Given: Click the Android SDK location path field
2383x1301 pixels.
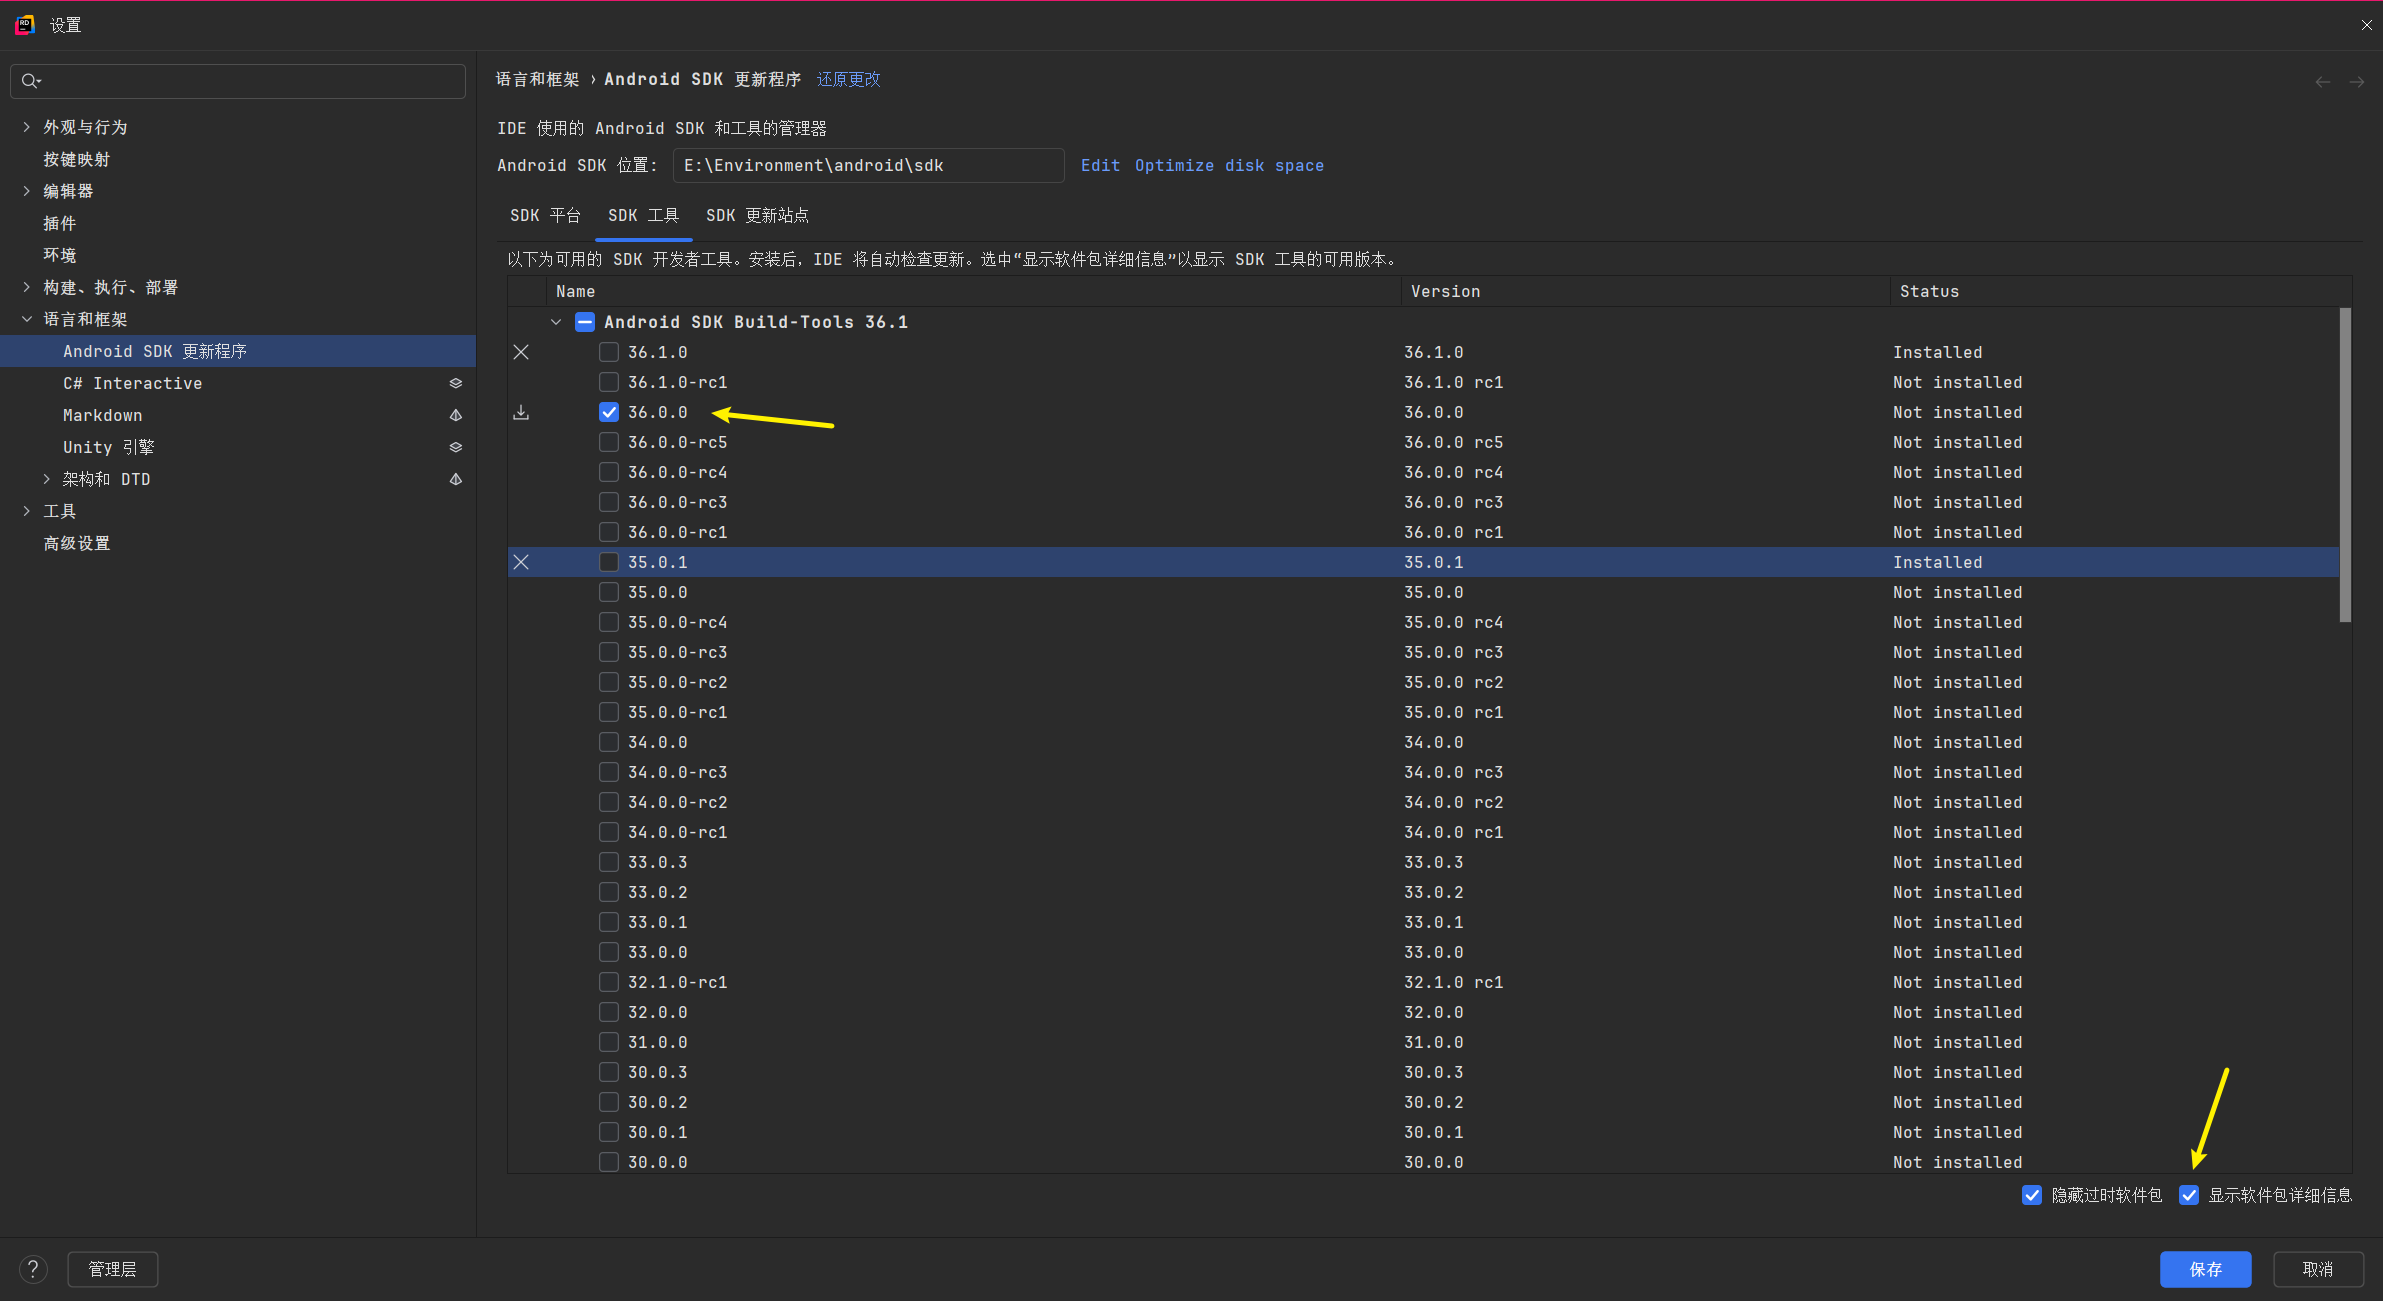Looking at the screenshot, I should [x=868, y=165].
